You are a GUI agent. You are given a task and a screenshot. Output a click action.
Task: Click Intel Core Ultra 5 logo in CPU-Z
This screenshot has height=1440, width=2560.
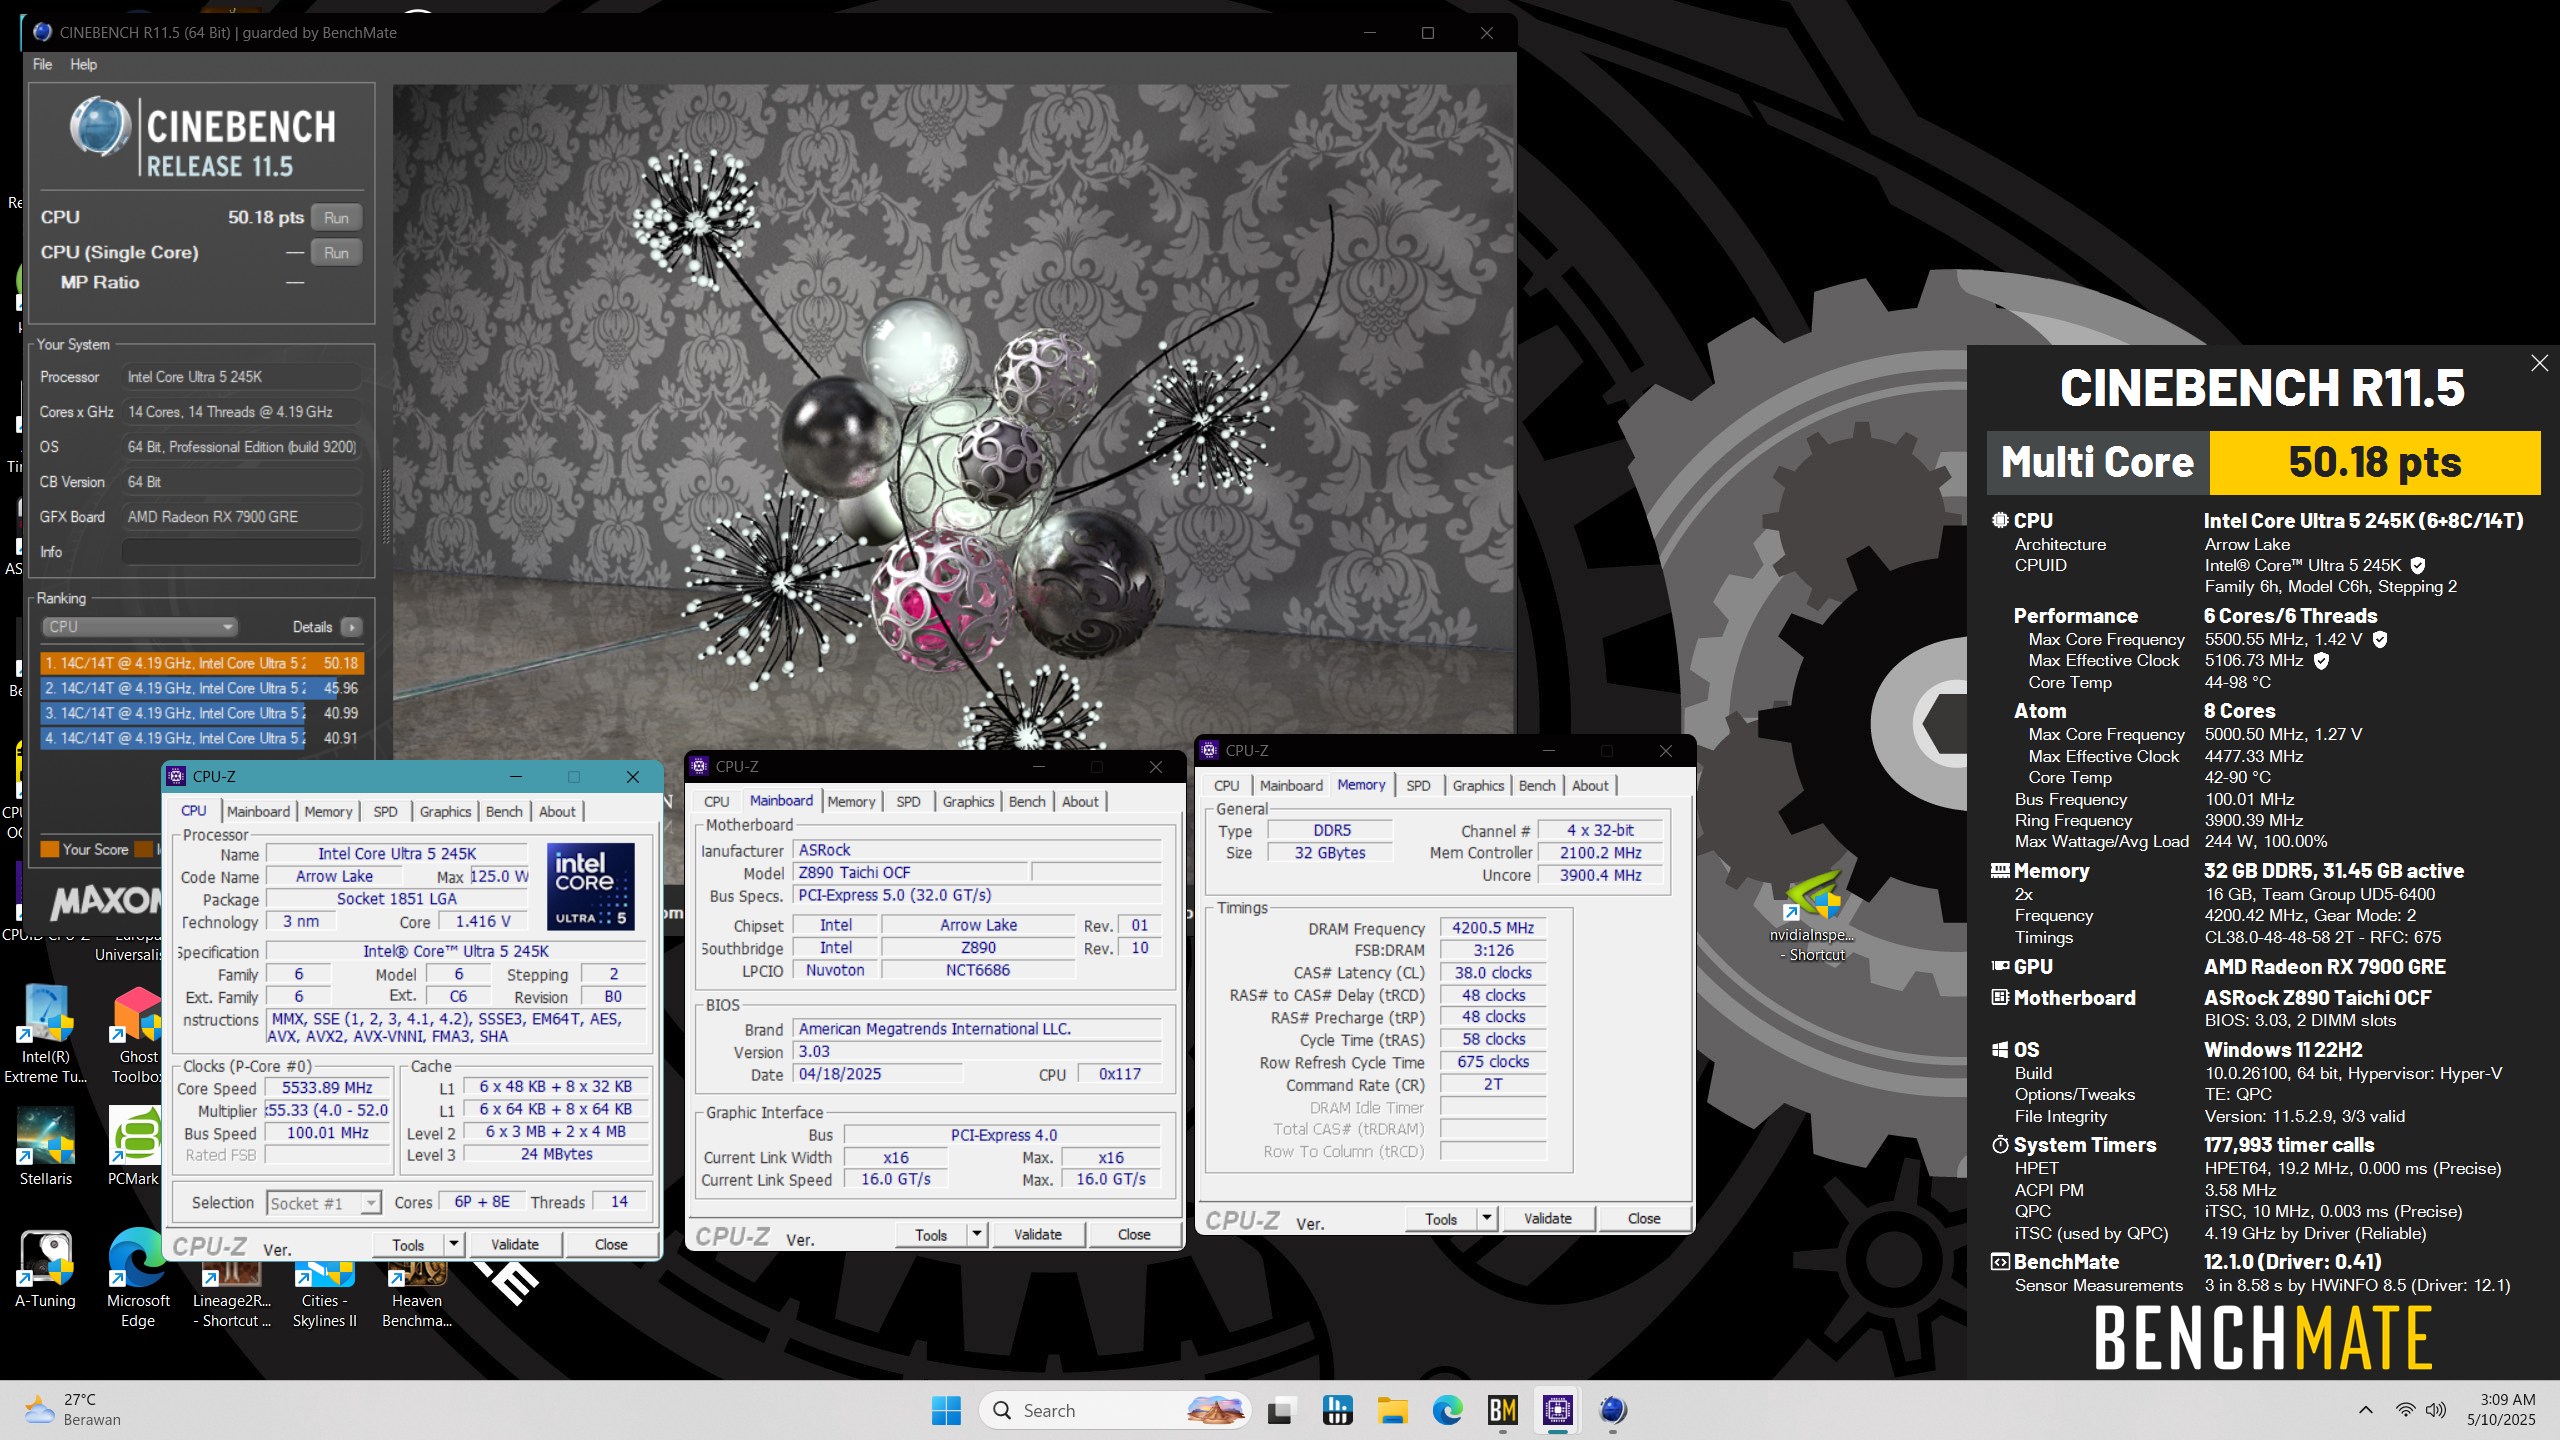pos(590,886)
